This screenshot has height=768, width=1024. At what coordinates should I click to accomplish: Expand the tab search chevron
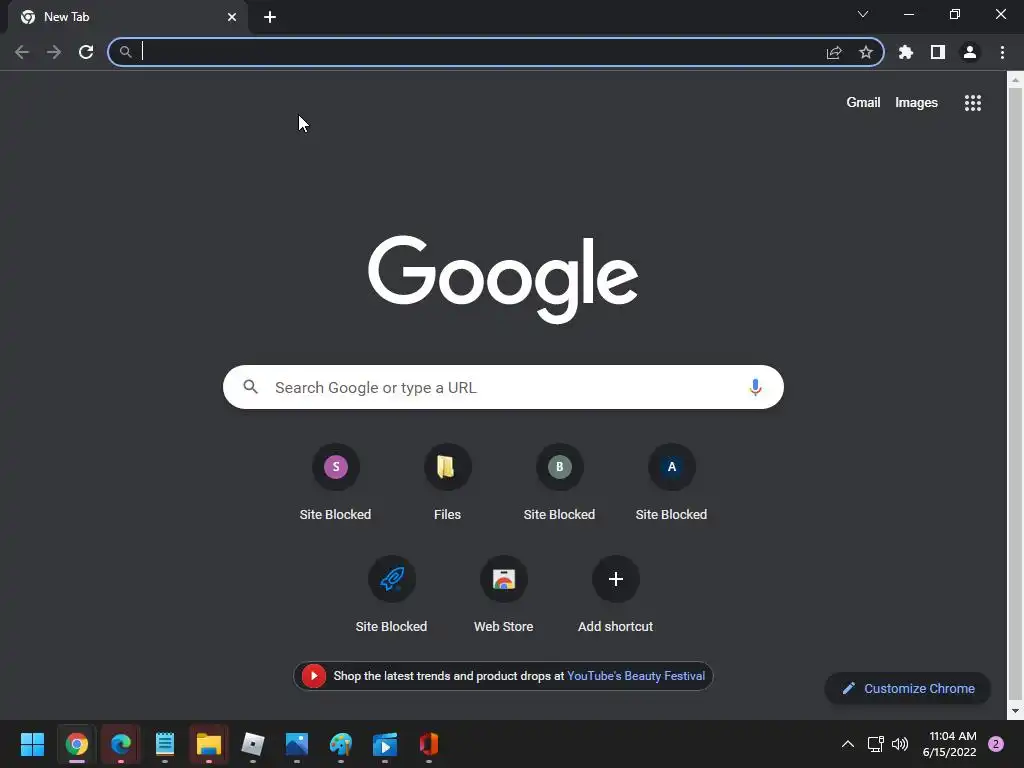[863, 14]
